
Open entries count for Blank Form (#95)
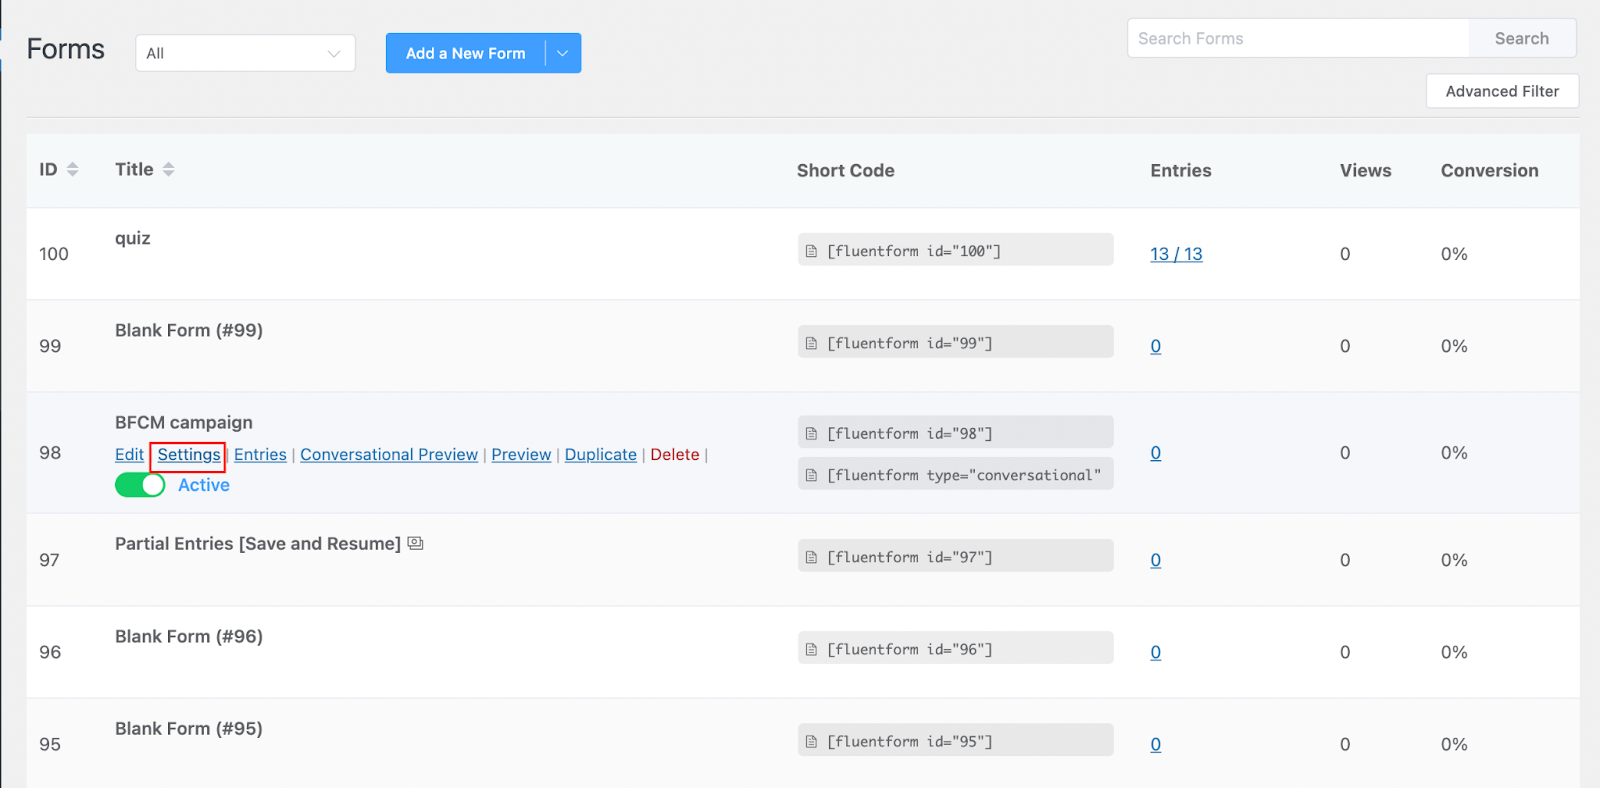click(1155, 744)
